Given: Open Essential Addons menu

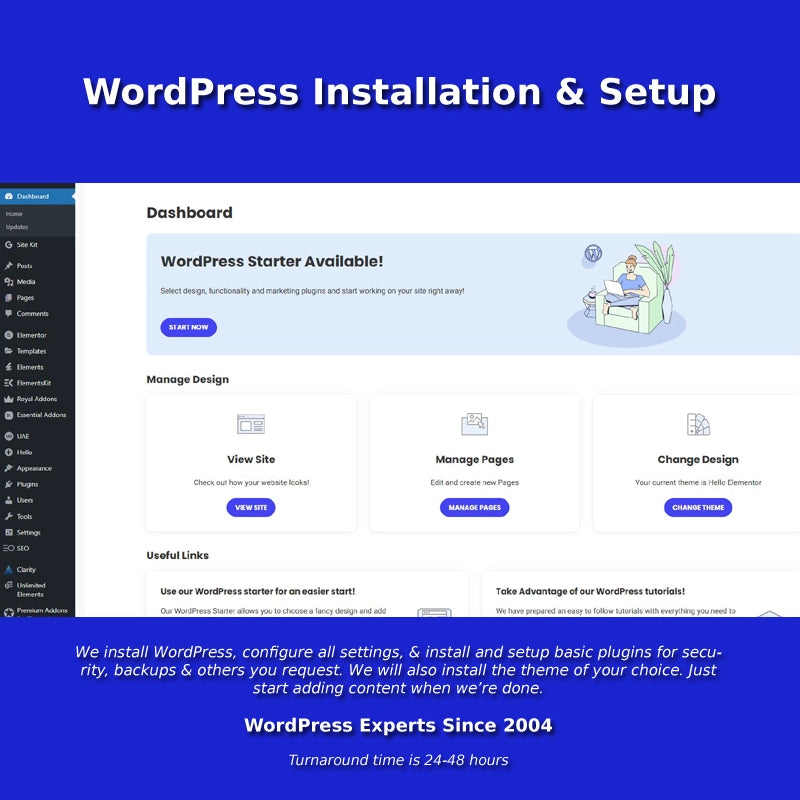Looking at the screenshot, I should point(37,415).
